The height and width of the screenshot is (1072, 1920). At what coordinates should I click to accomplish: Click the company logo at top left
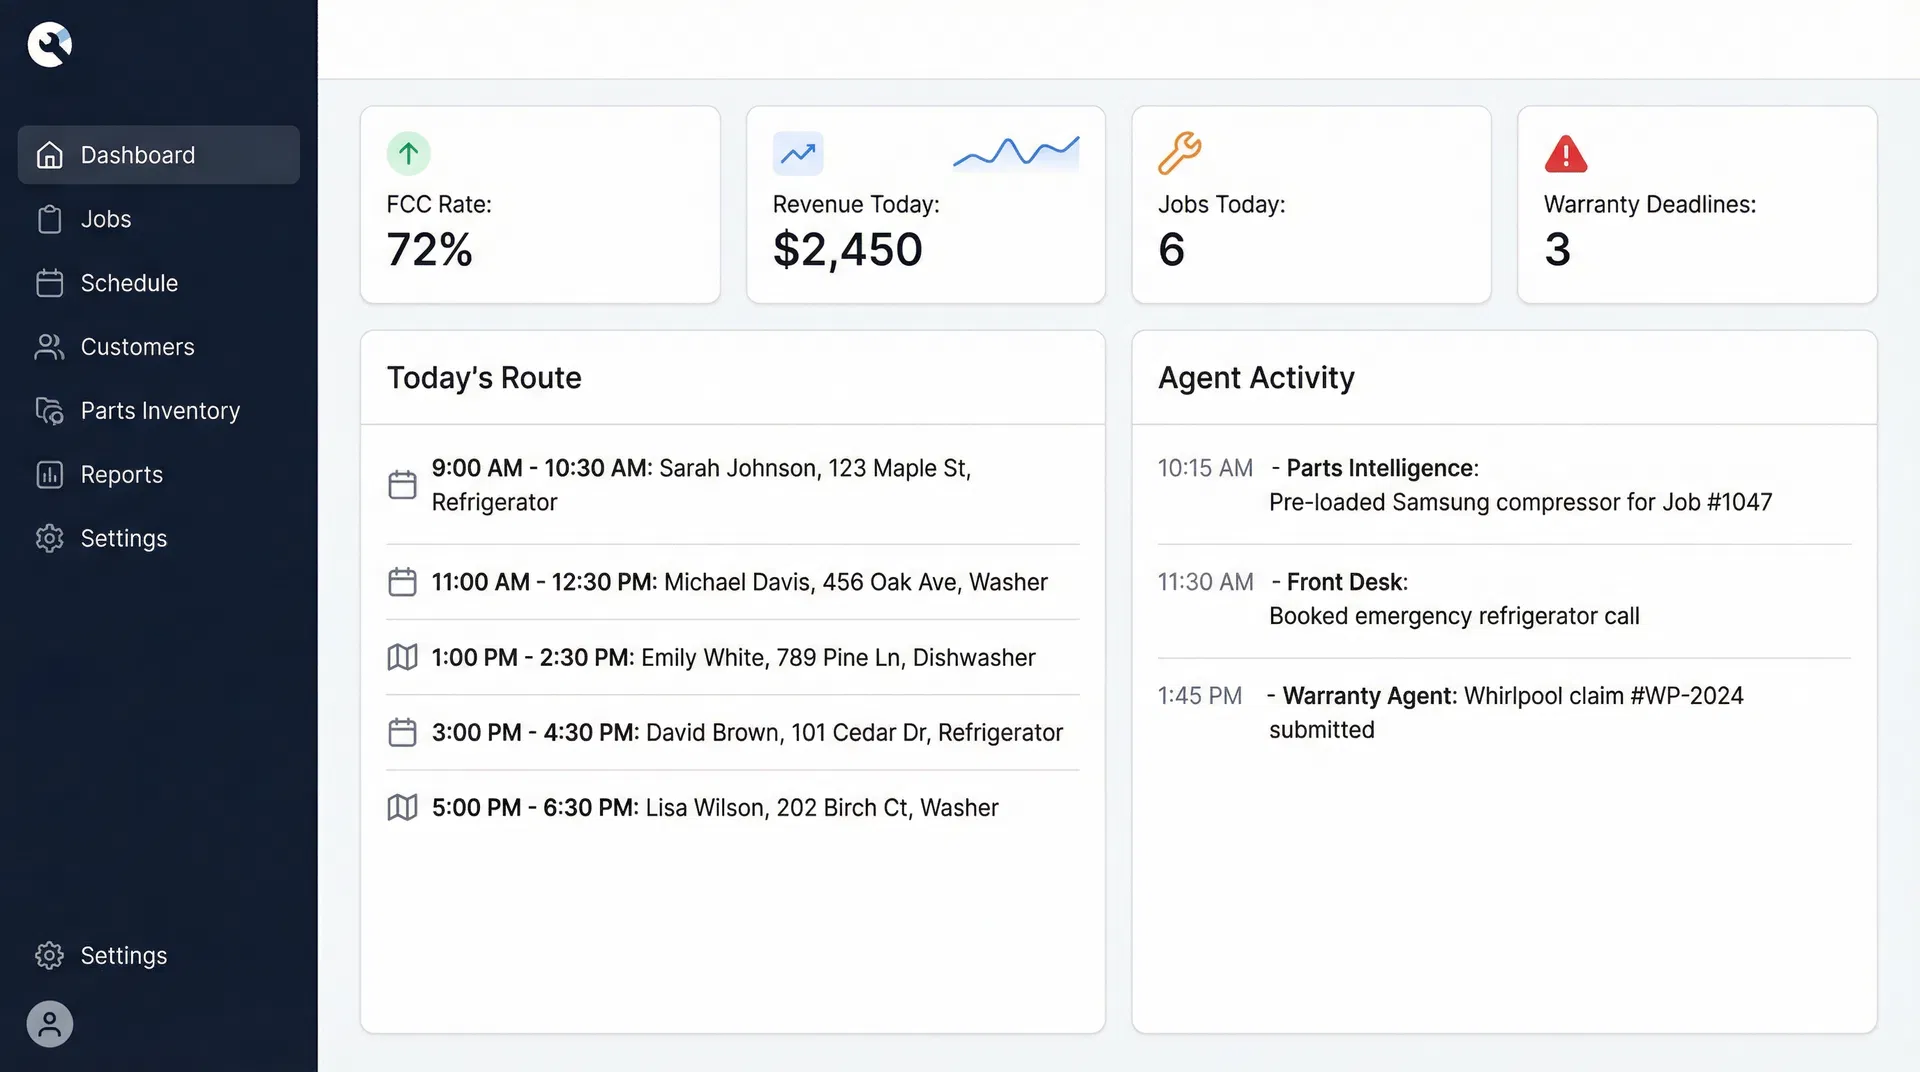click(x=49, y=44)
